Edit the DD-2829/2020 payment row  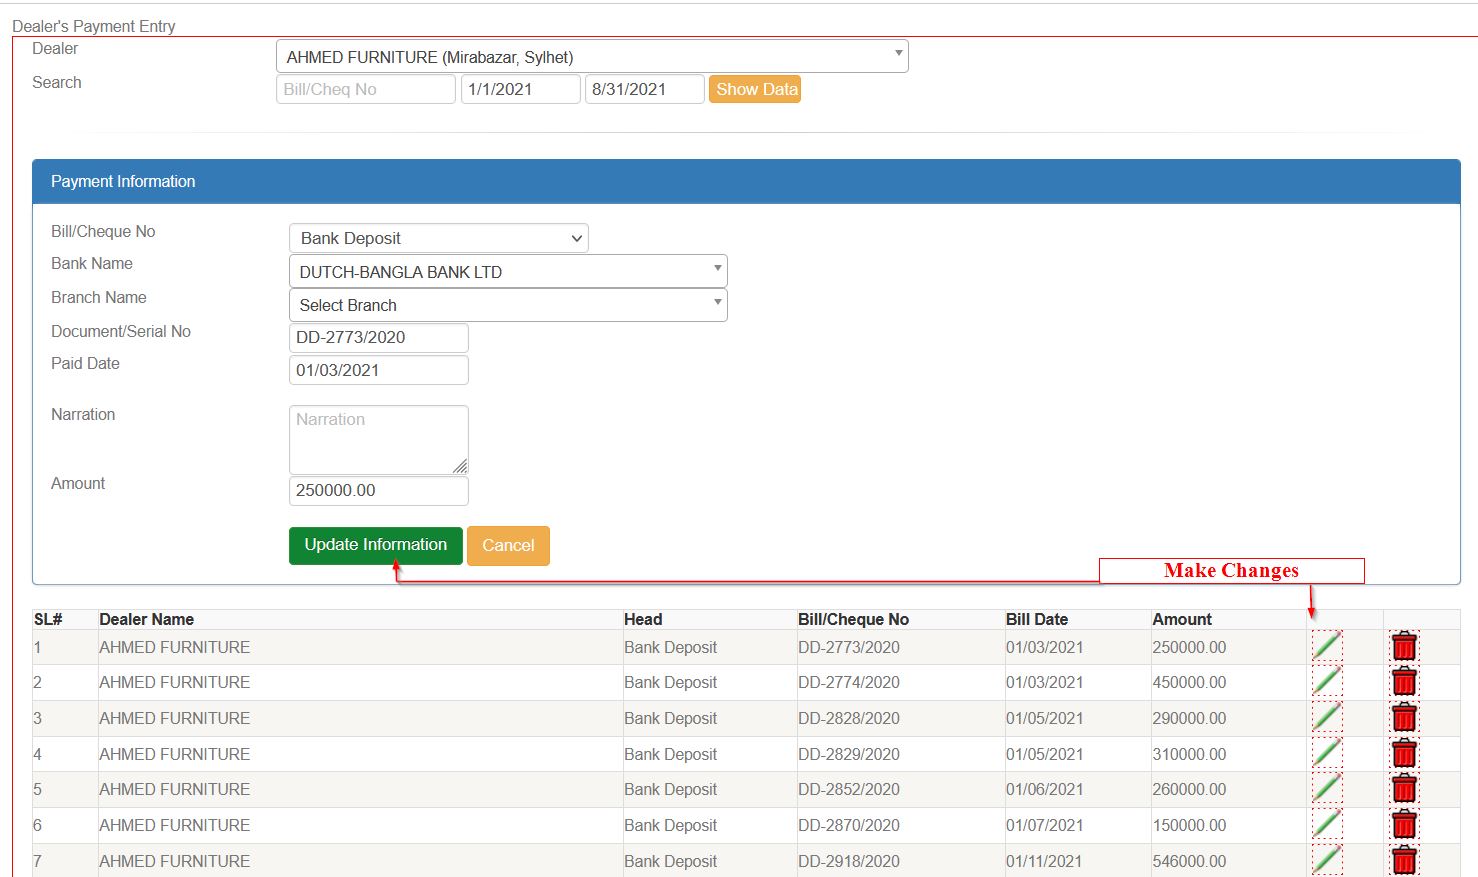[x=1327, y=753]
